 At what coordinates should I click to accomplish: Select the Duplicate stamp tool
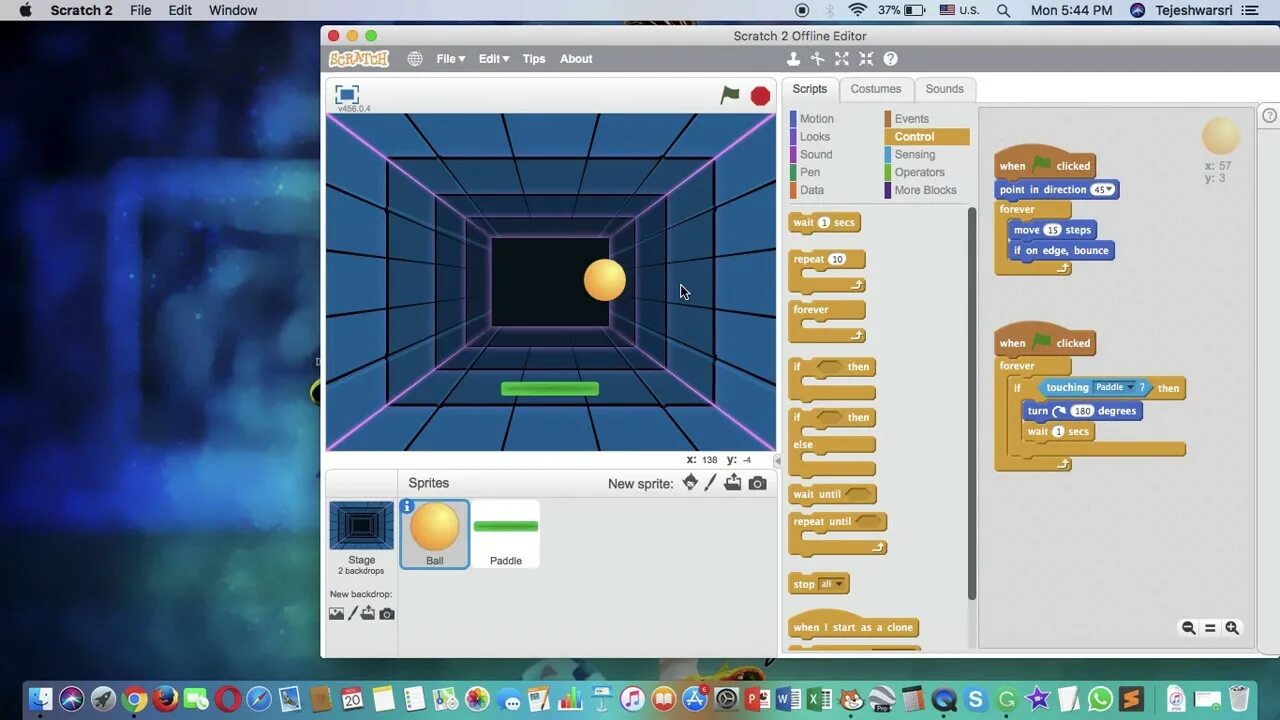pos(794,59)
